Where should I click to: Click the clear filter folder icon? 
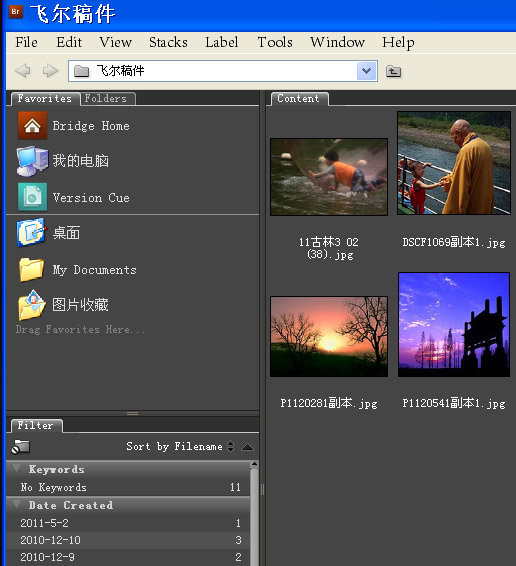(20, 447)
